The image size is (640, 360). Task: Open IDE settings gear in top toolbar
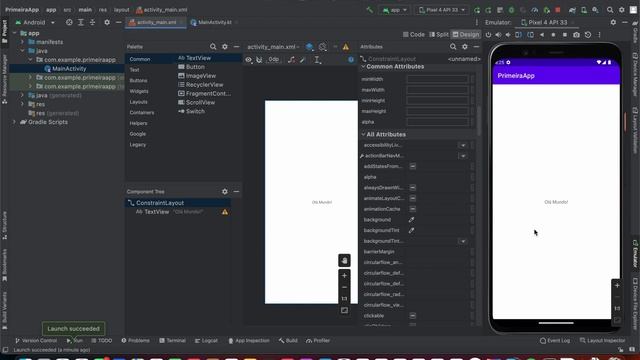[621, 10]
